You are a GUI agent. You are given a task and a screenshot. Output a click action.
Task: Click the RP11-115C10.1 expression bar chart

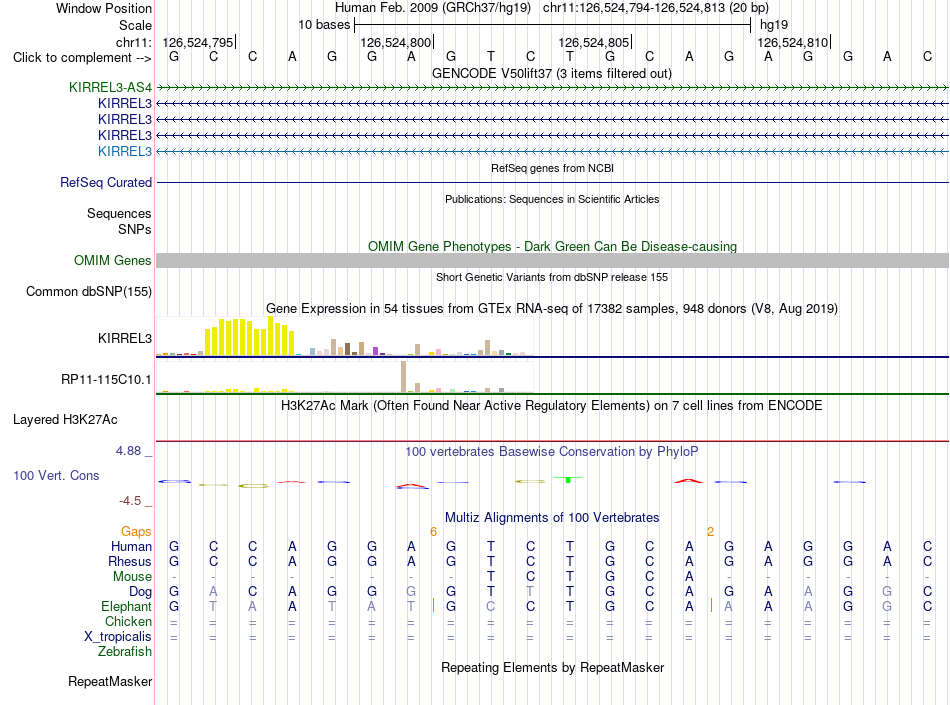click(x=344, y=377)
